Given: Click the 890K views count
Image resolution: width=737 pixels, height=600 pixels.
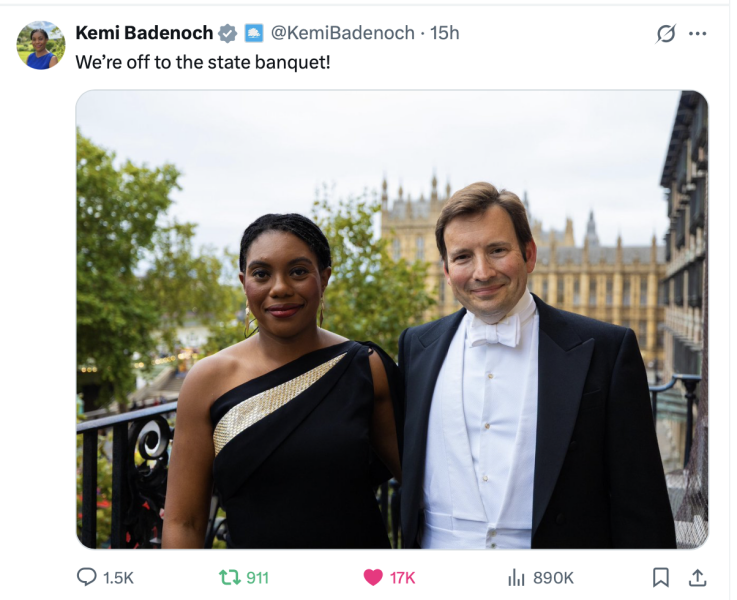Looking at the screenshot, I should 553,577.
